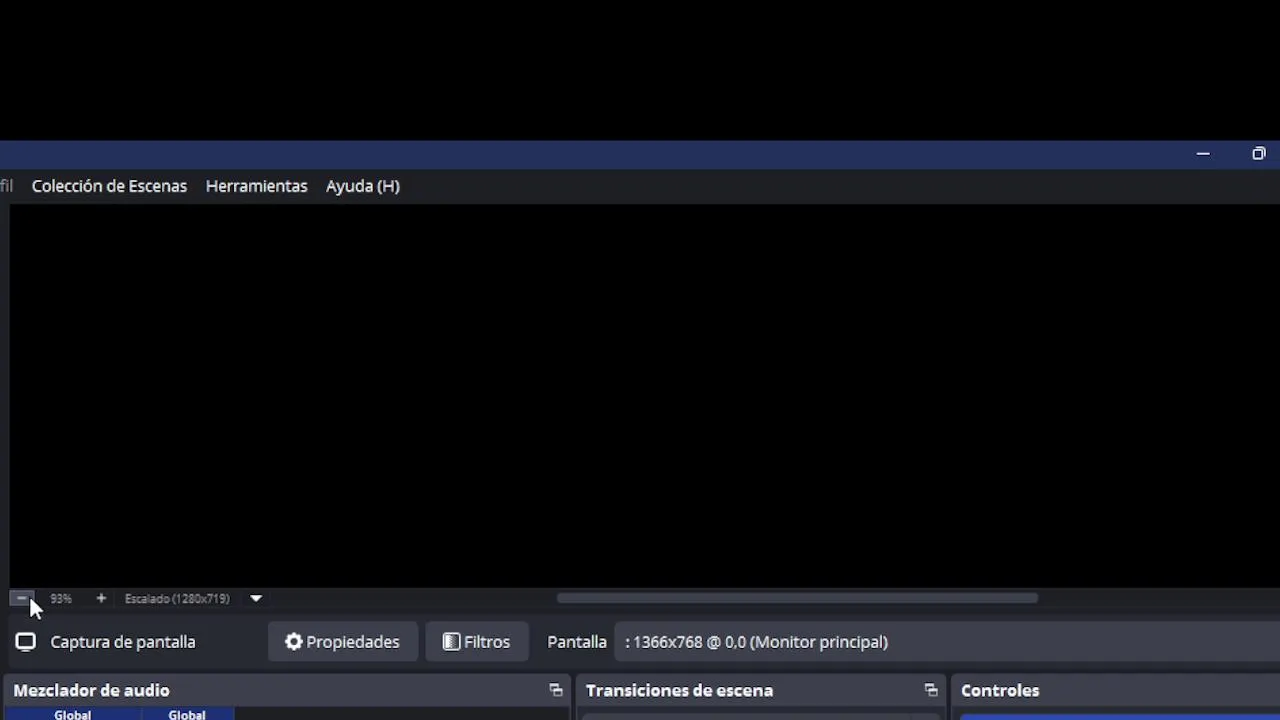1280x720 pixels.
Task: Select the Pantalla monitor combo box
Action: coord(947,642)
